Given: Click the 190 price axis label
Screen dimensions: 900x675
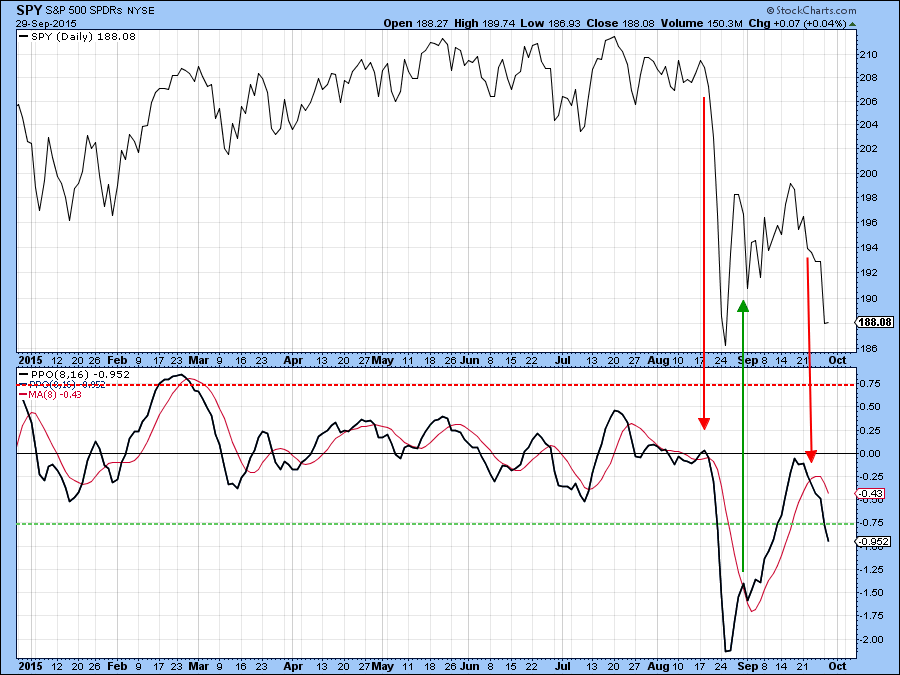Looking at the screenshot, I should (868, 298).
